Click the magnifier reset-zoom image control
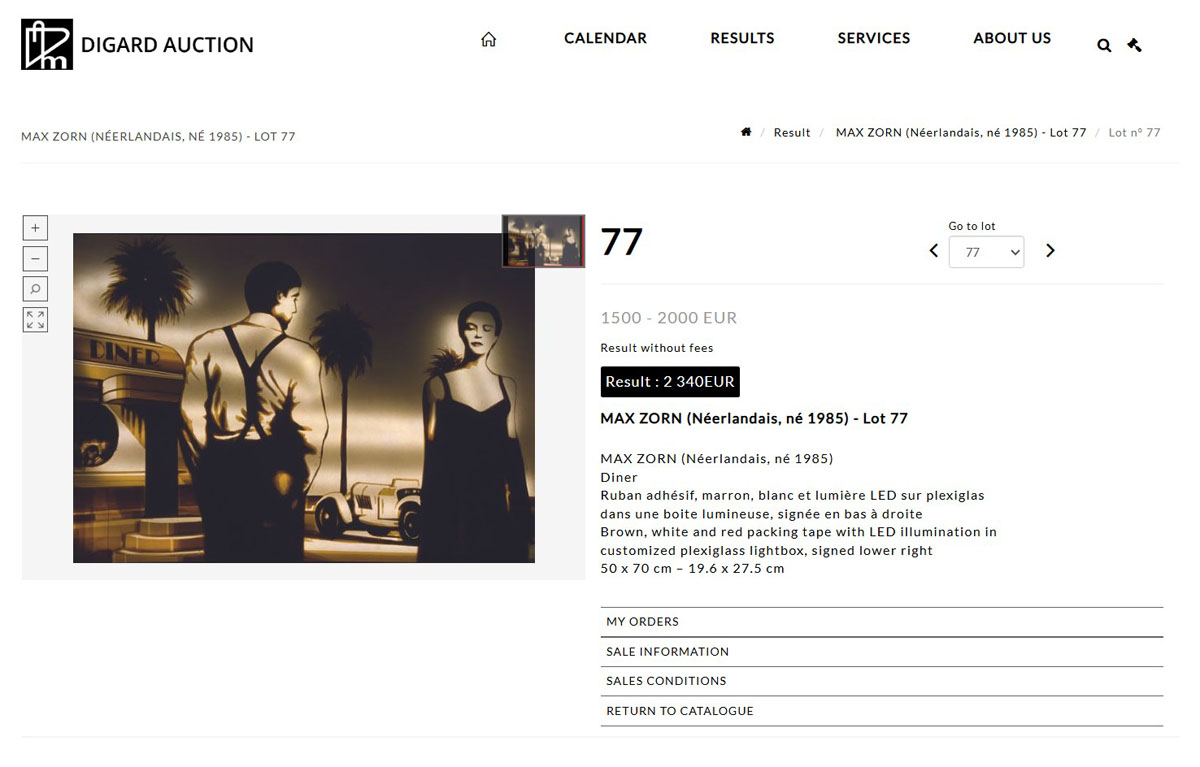This screenshot has width=1200, height=767. 35,289
